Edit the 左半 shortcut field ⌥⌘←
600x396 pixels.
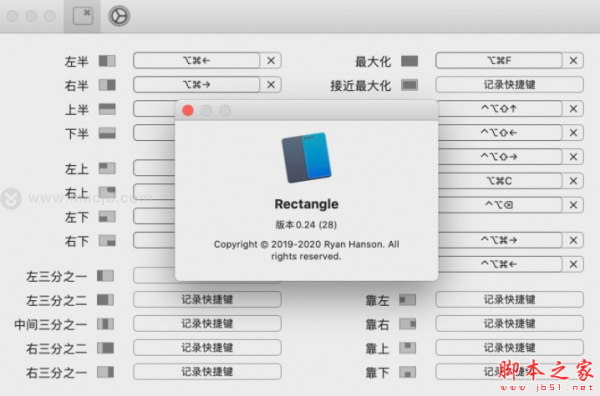click(x=196, y=60)
